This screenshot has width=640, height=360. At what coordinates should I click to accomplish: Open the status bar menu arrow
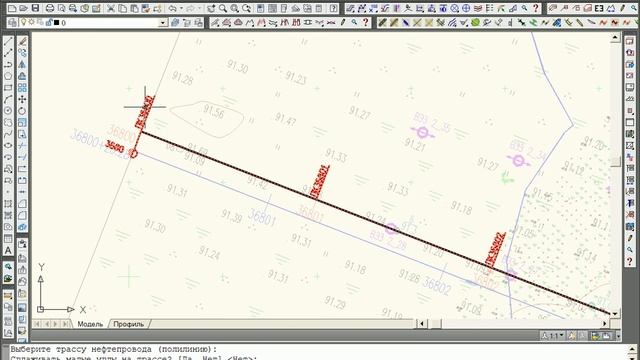point(618,336)
